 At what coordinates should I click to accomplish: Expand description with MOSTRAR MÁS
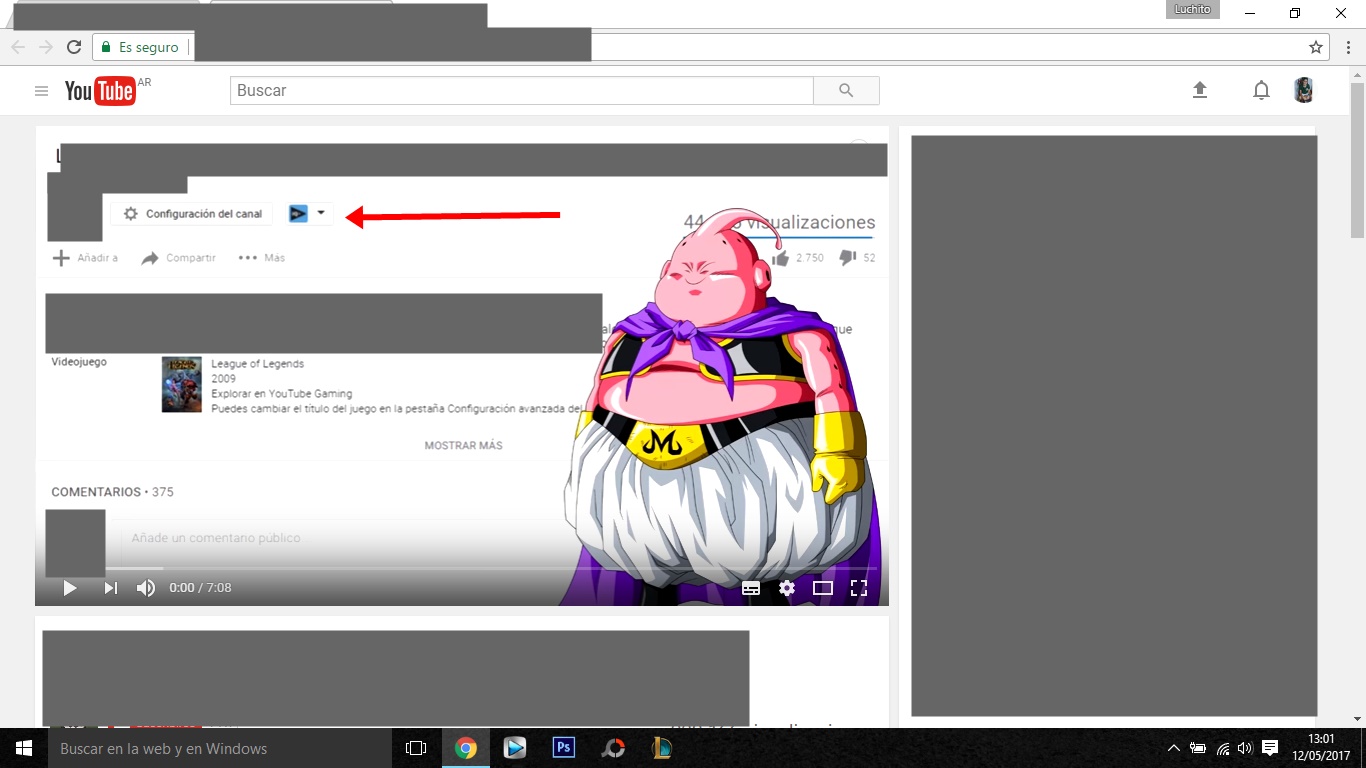(463, 445)
